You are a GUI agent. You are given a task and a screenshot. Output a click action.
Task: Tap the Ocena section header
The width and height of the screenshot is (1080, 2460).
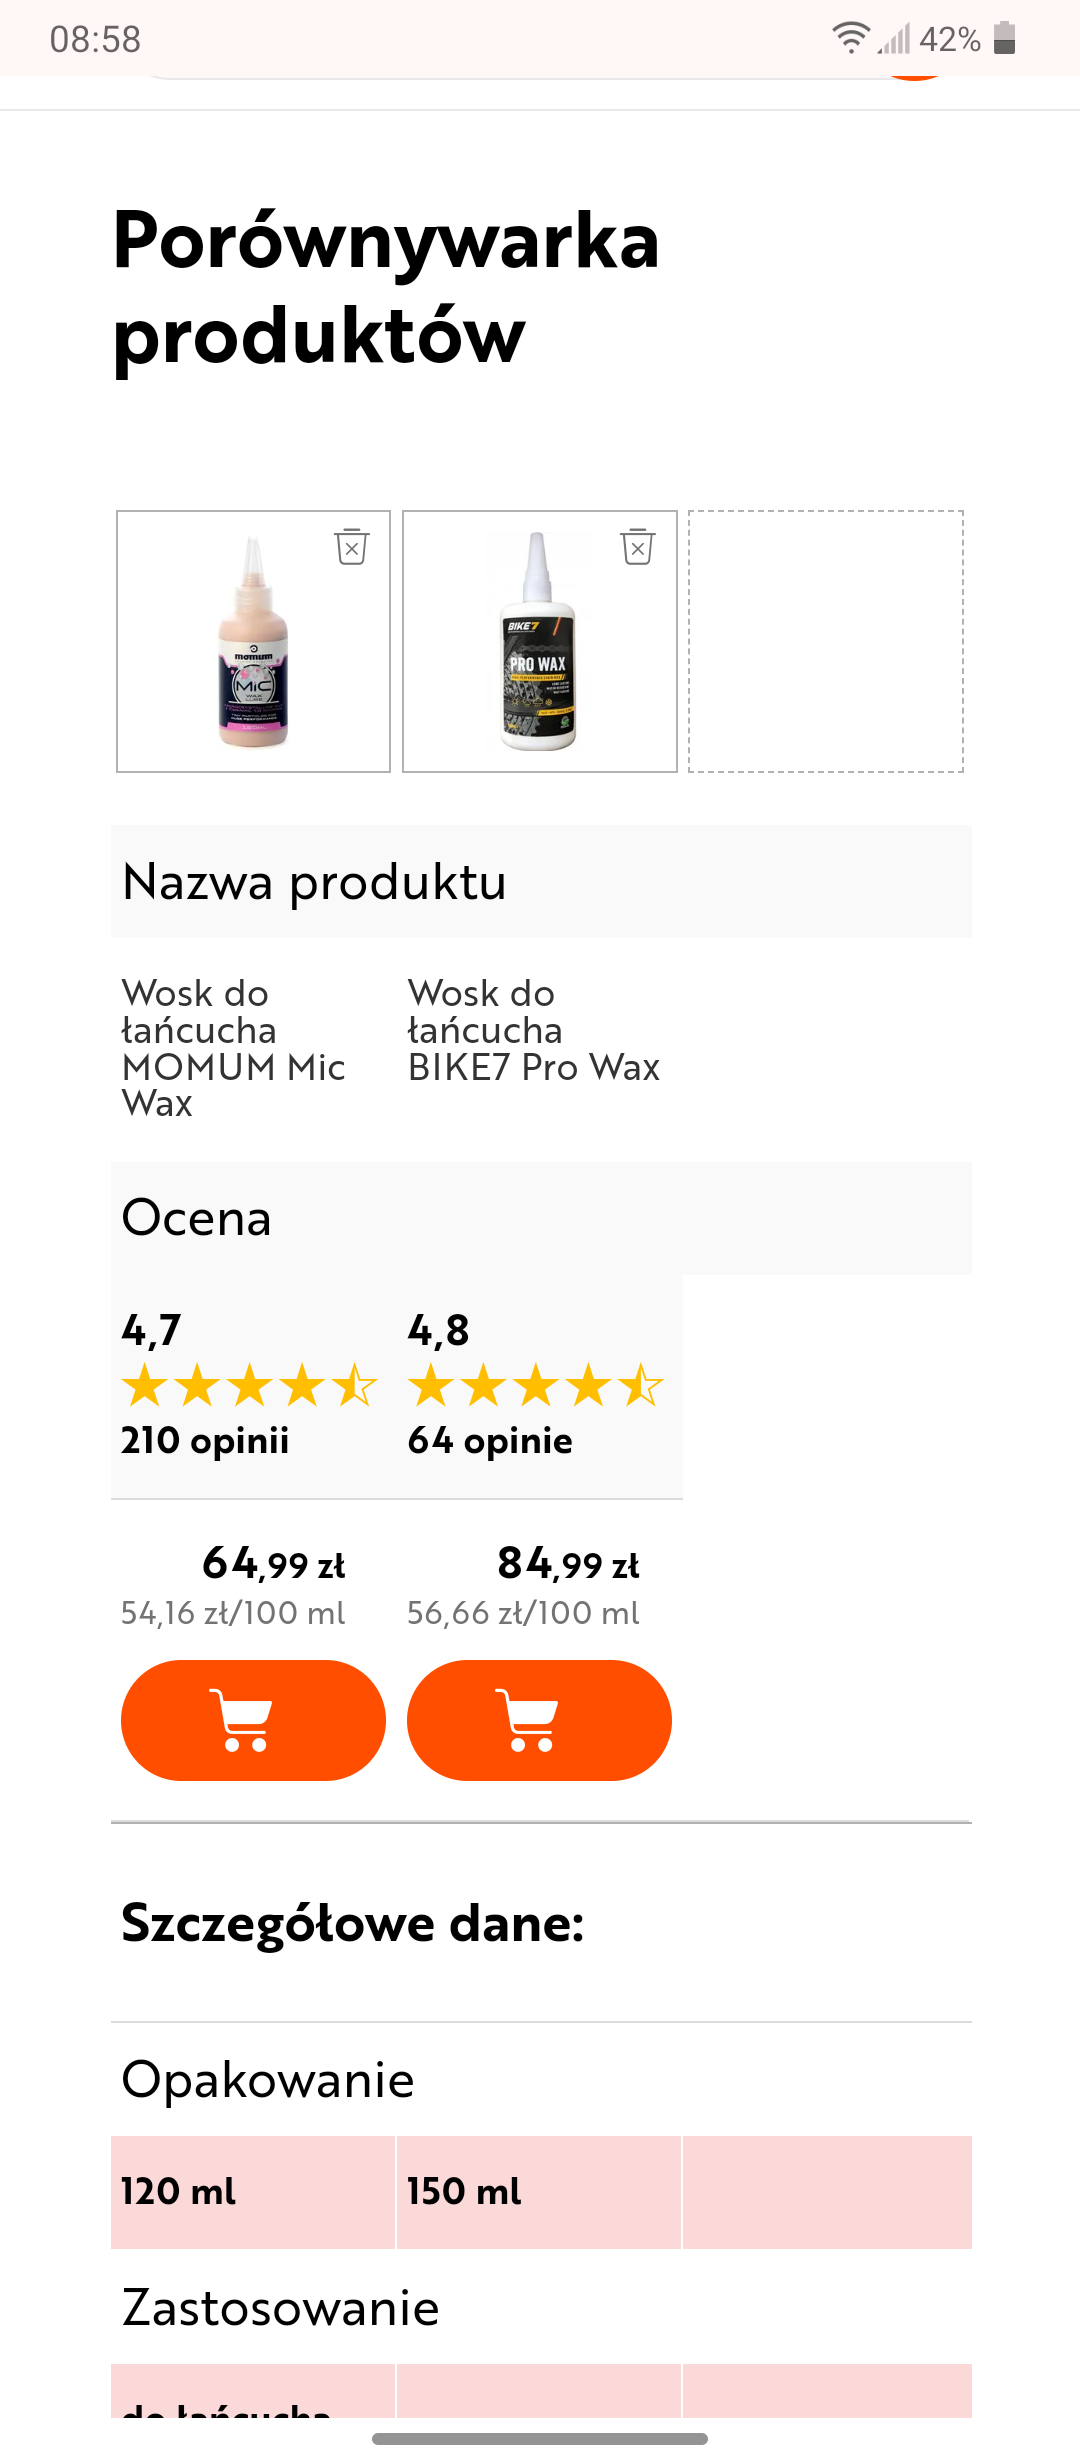tap(197, 1218)
